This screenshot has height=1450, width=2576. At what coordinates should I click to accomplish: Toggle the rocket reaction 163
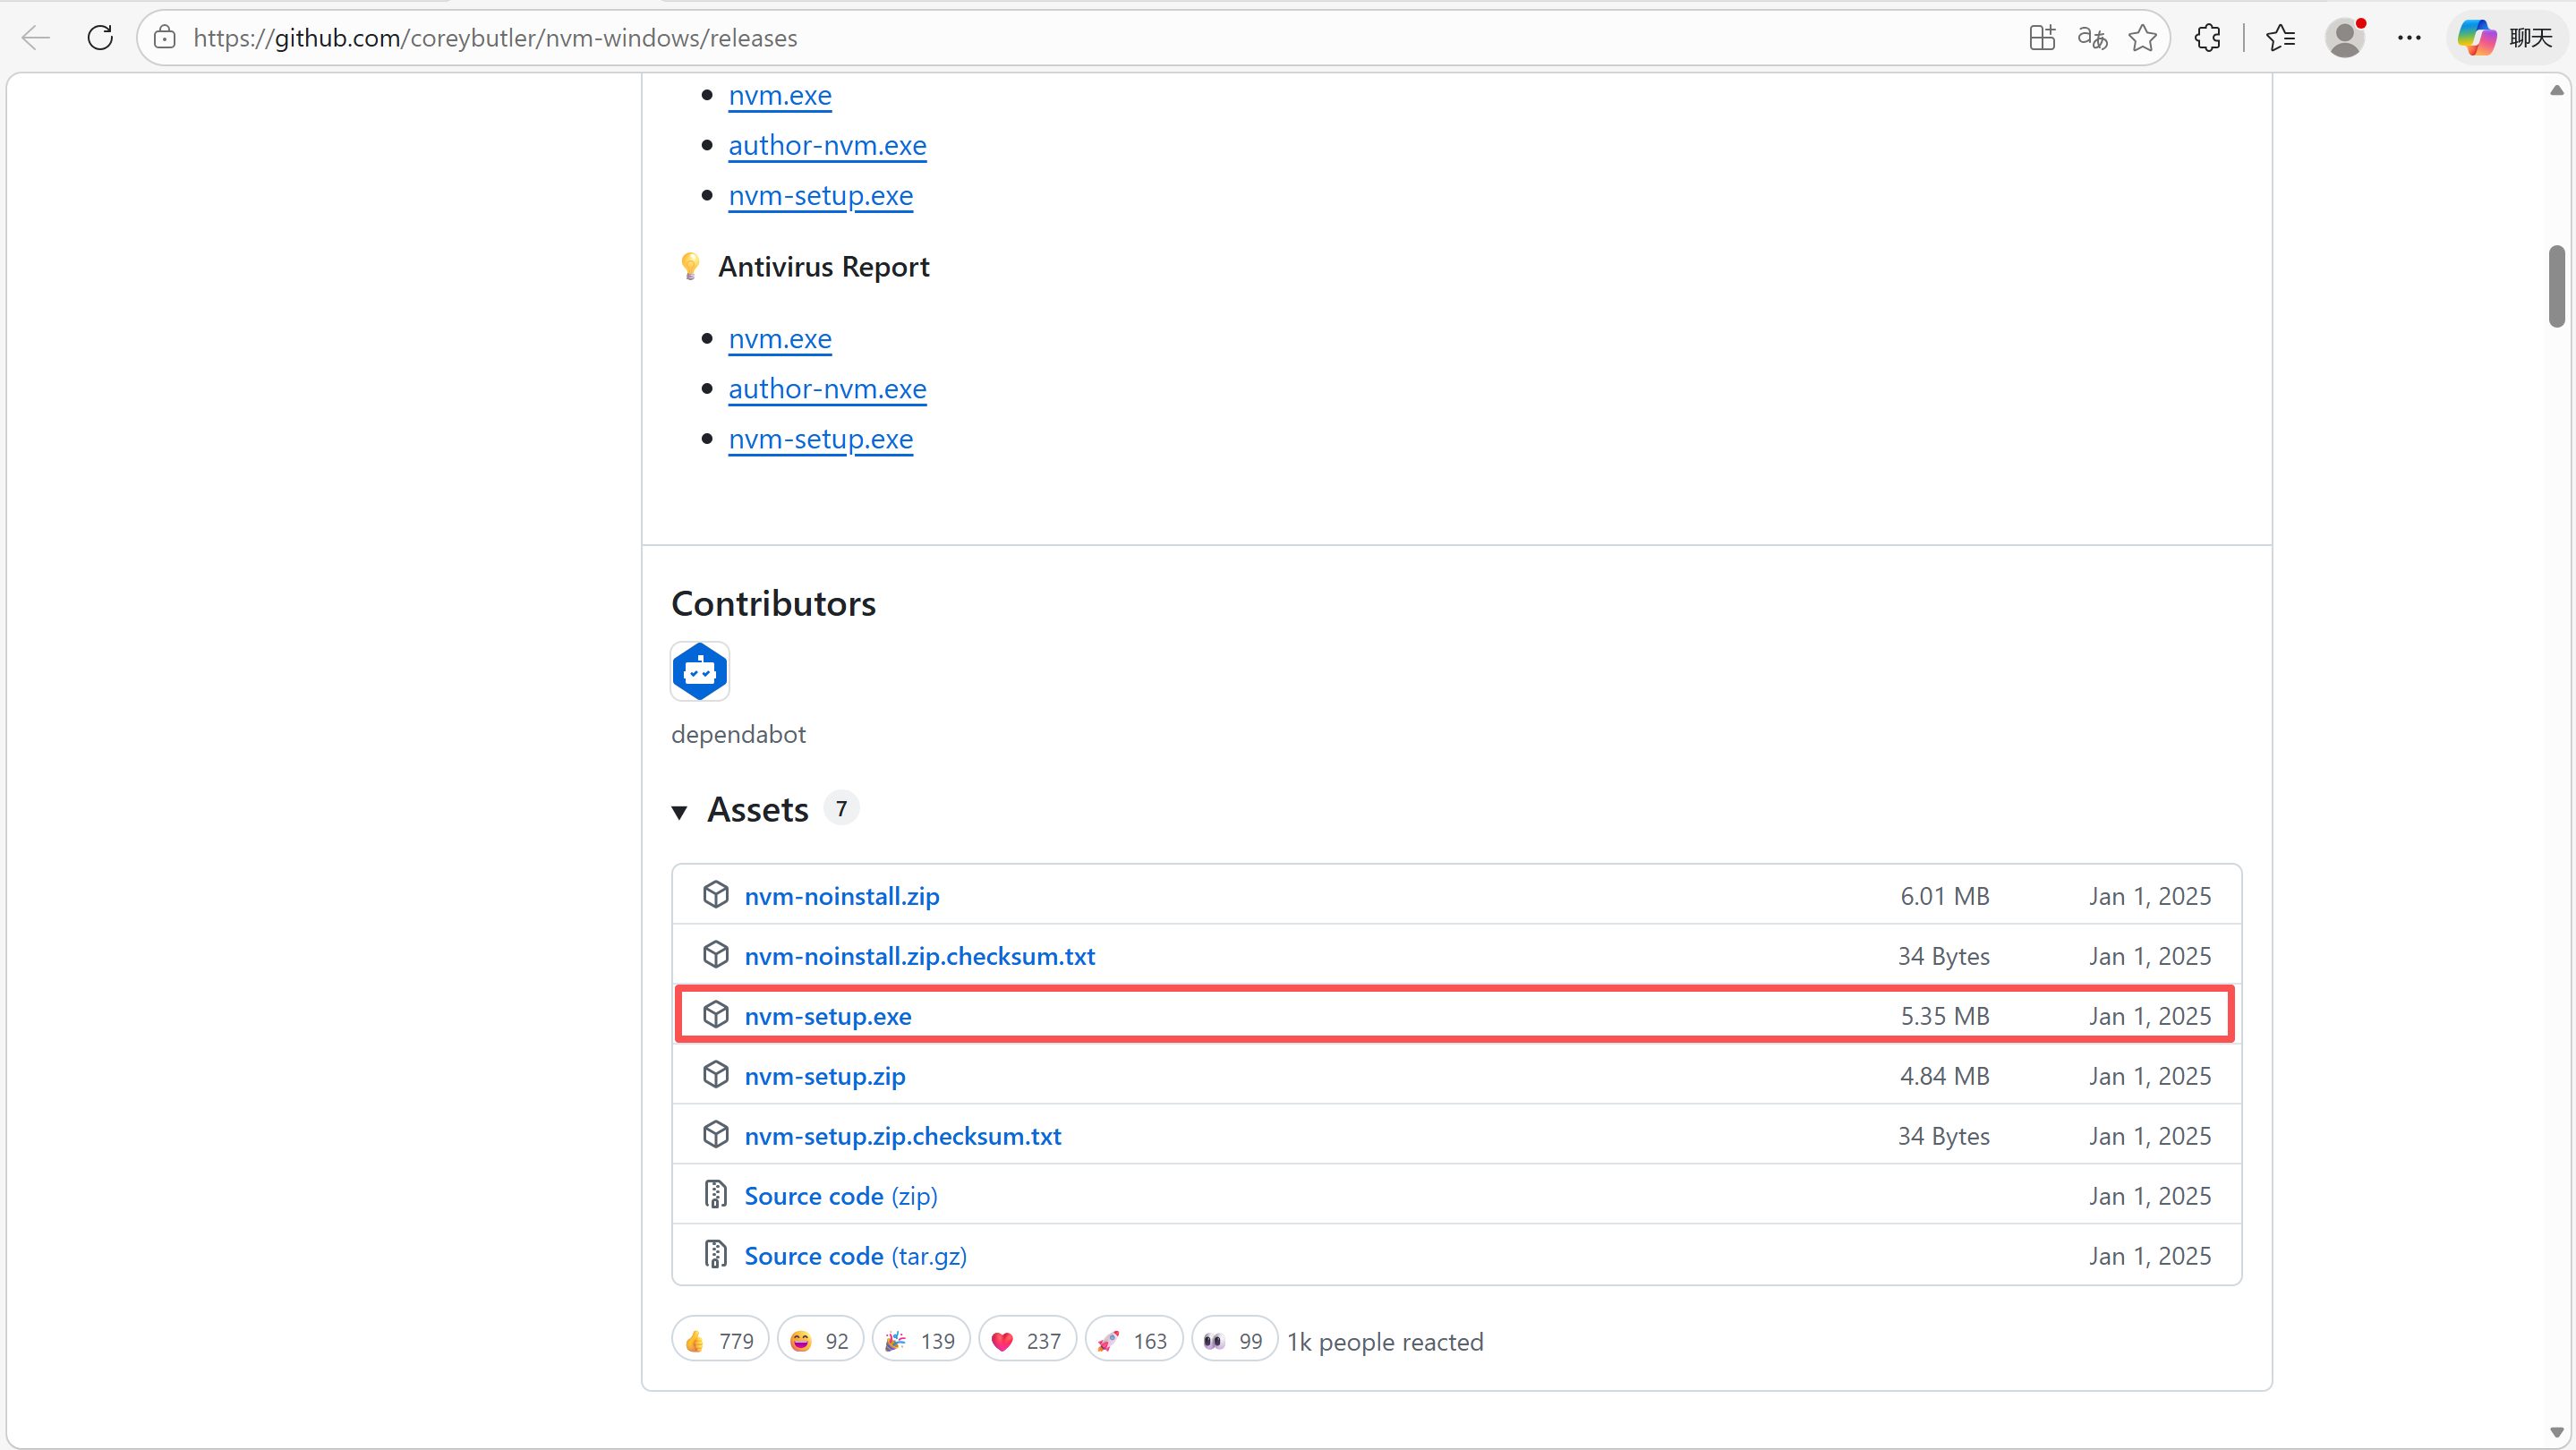click(1133, 1341)
